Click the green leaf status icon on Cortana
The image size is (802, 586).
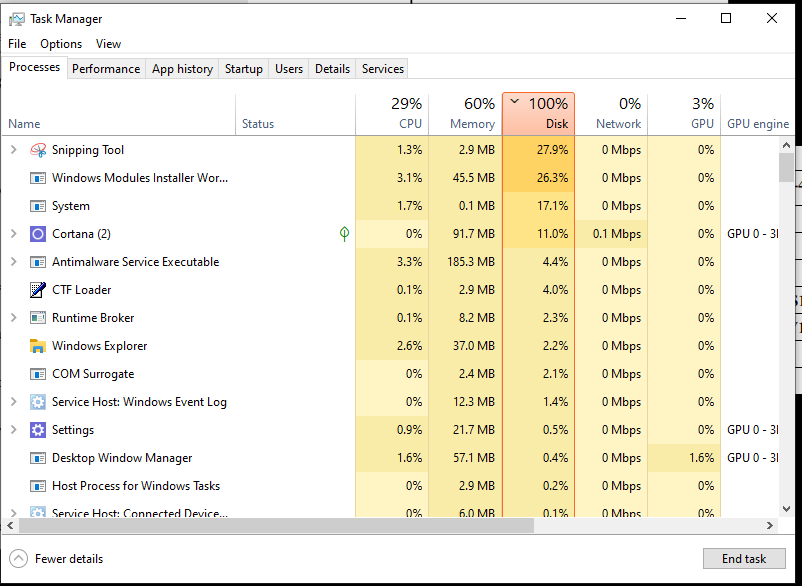(x=344, y=234)
